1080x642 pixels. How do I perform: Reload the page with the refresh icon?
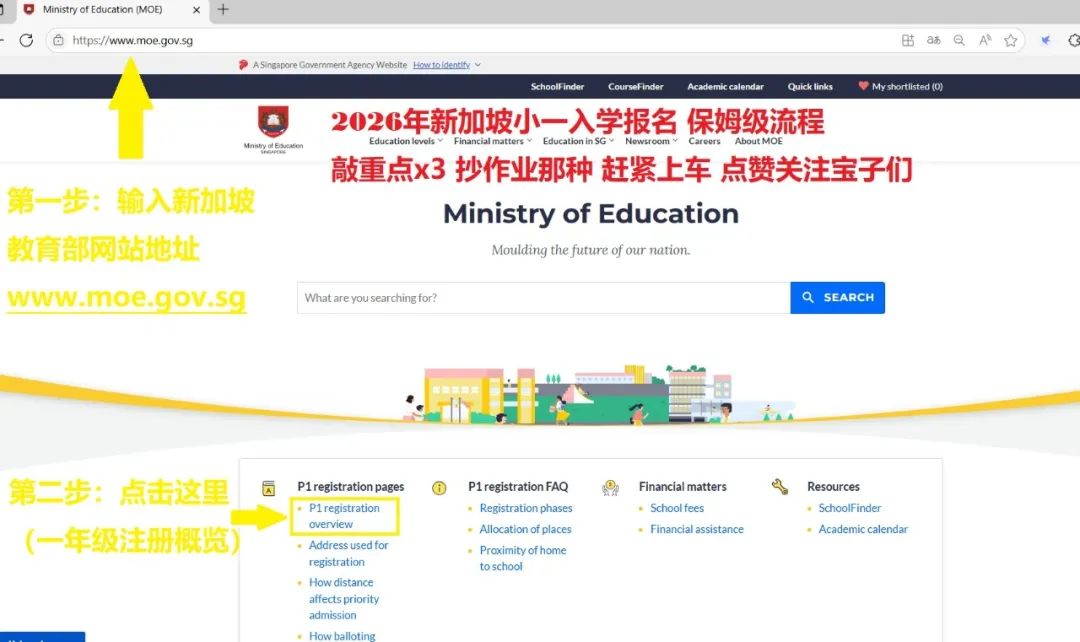(x=26, y=40)
